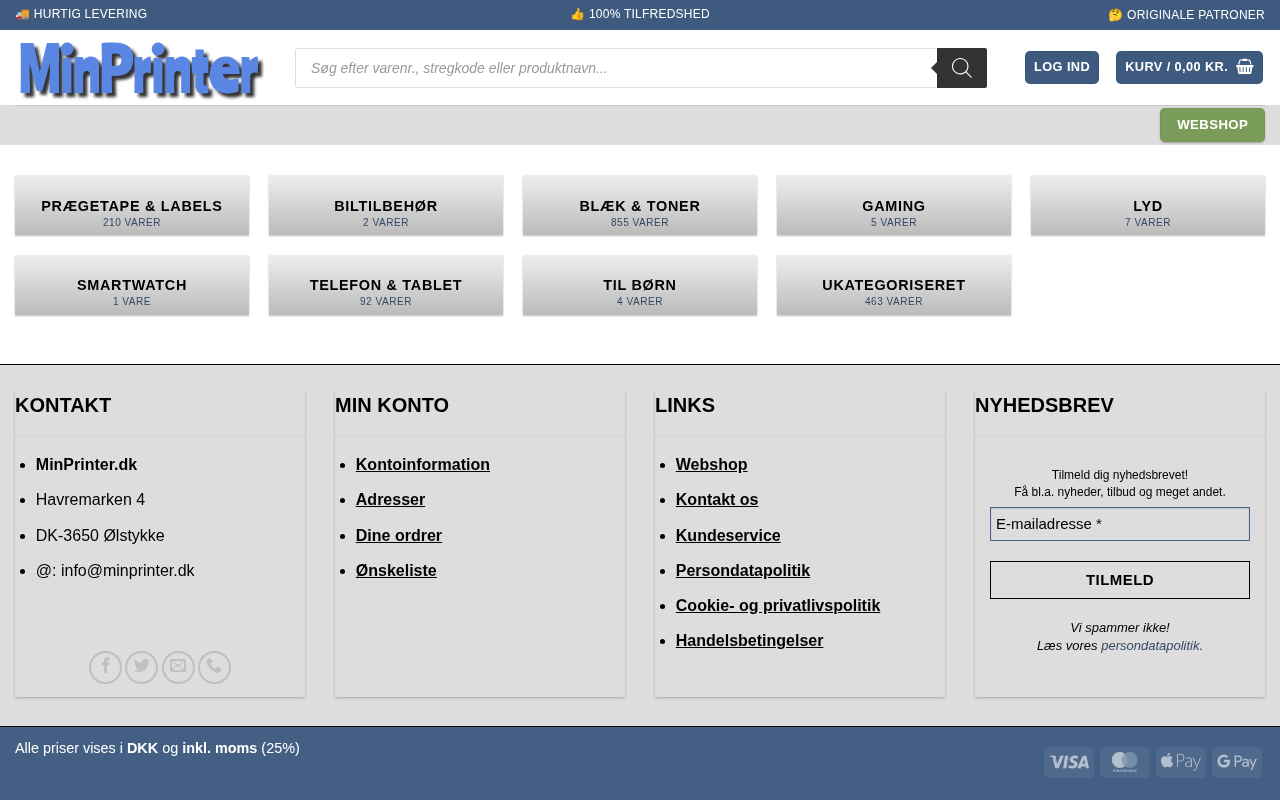Click the MinPrinter.dk contact text
This screenshot has width=1280, height=800.
(86, 464)
